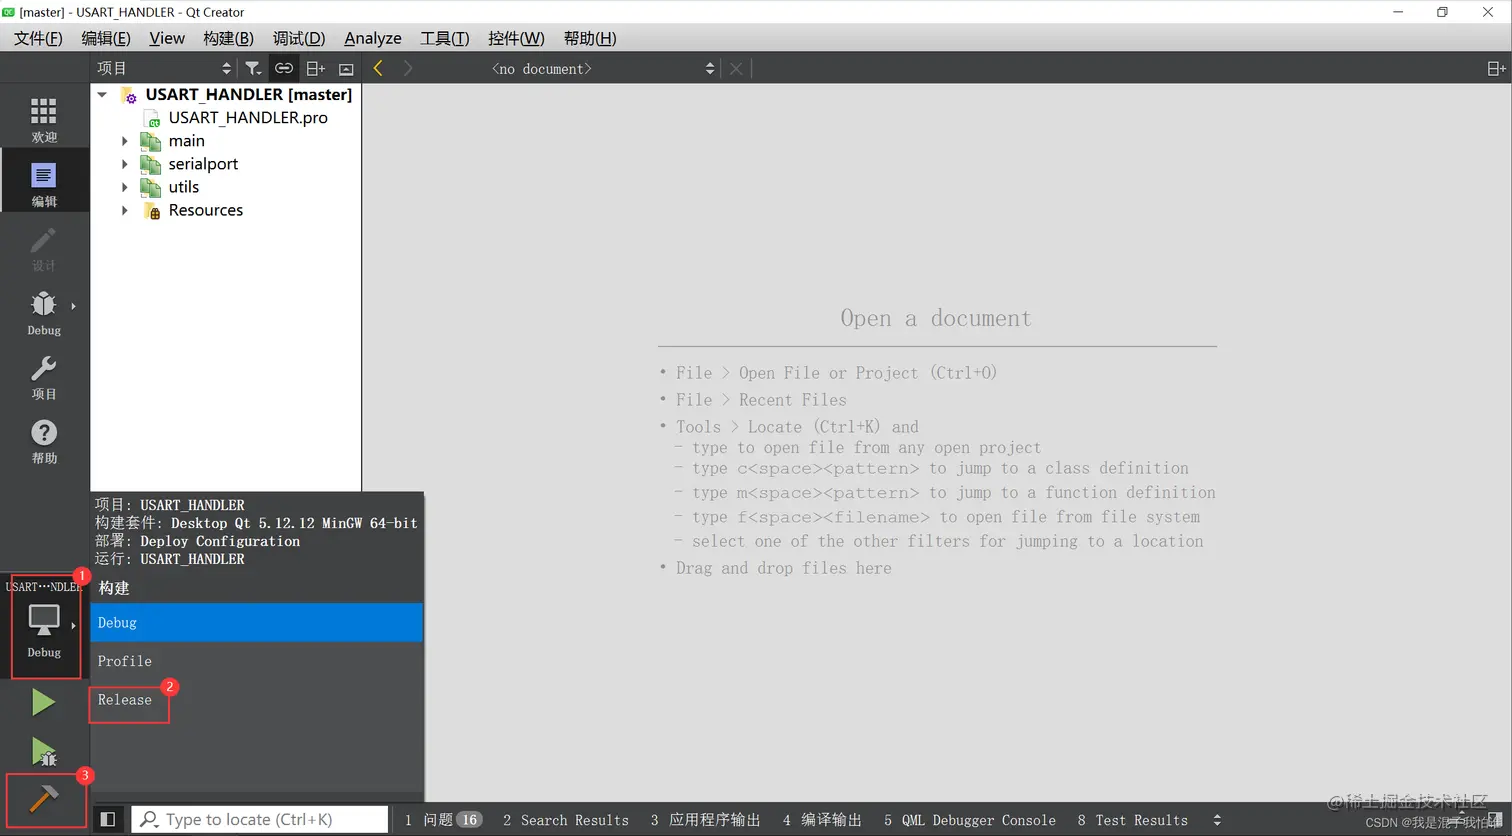Open the 调试(D) menu
Viewport: 1512px width, 836px height.
(299, 38)
